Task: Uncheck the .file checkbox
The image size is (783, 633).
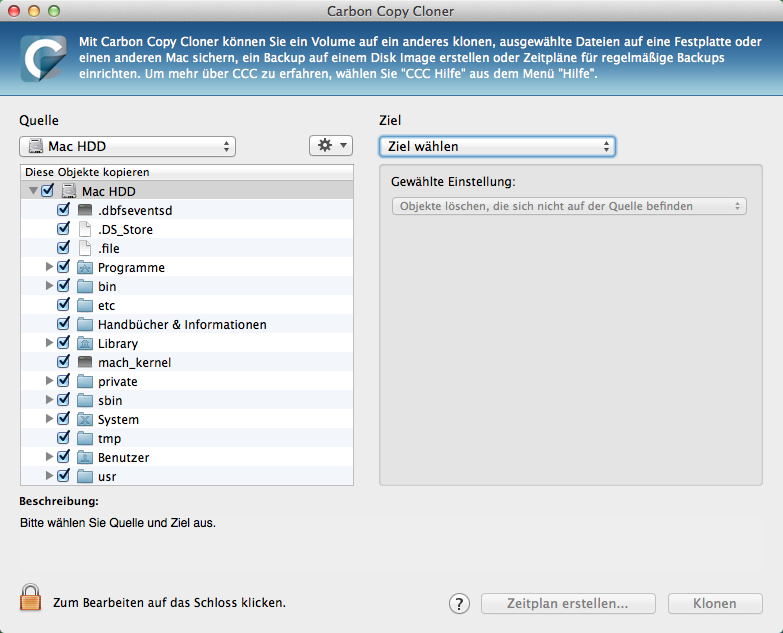Action: click(63, 248)
